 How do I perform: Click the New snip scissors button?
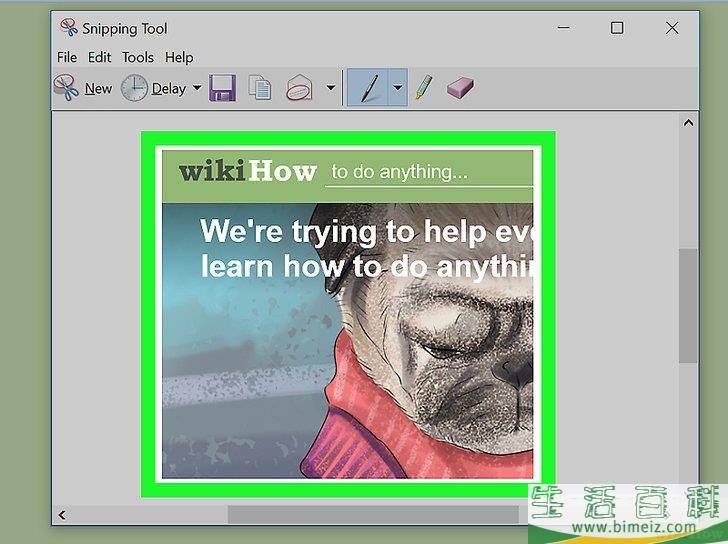[x=83, y=88]
